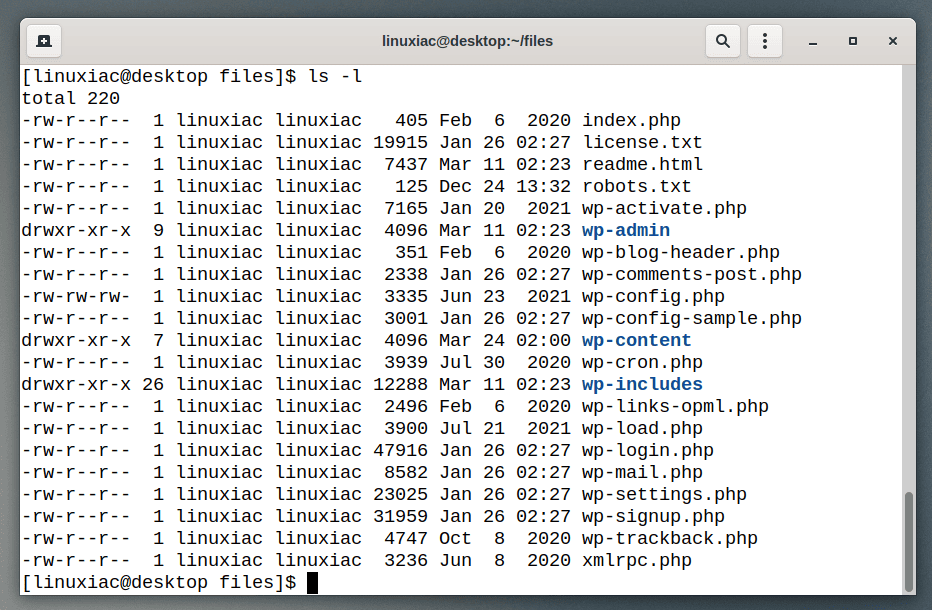Click the wp-login.php filename
The height and width of the screenshot is (610, 932).
[x=648, y=451]
